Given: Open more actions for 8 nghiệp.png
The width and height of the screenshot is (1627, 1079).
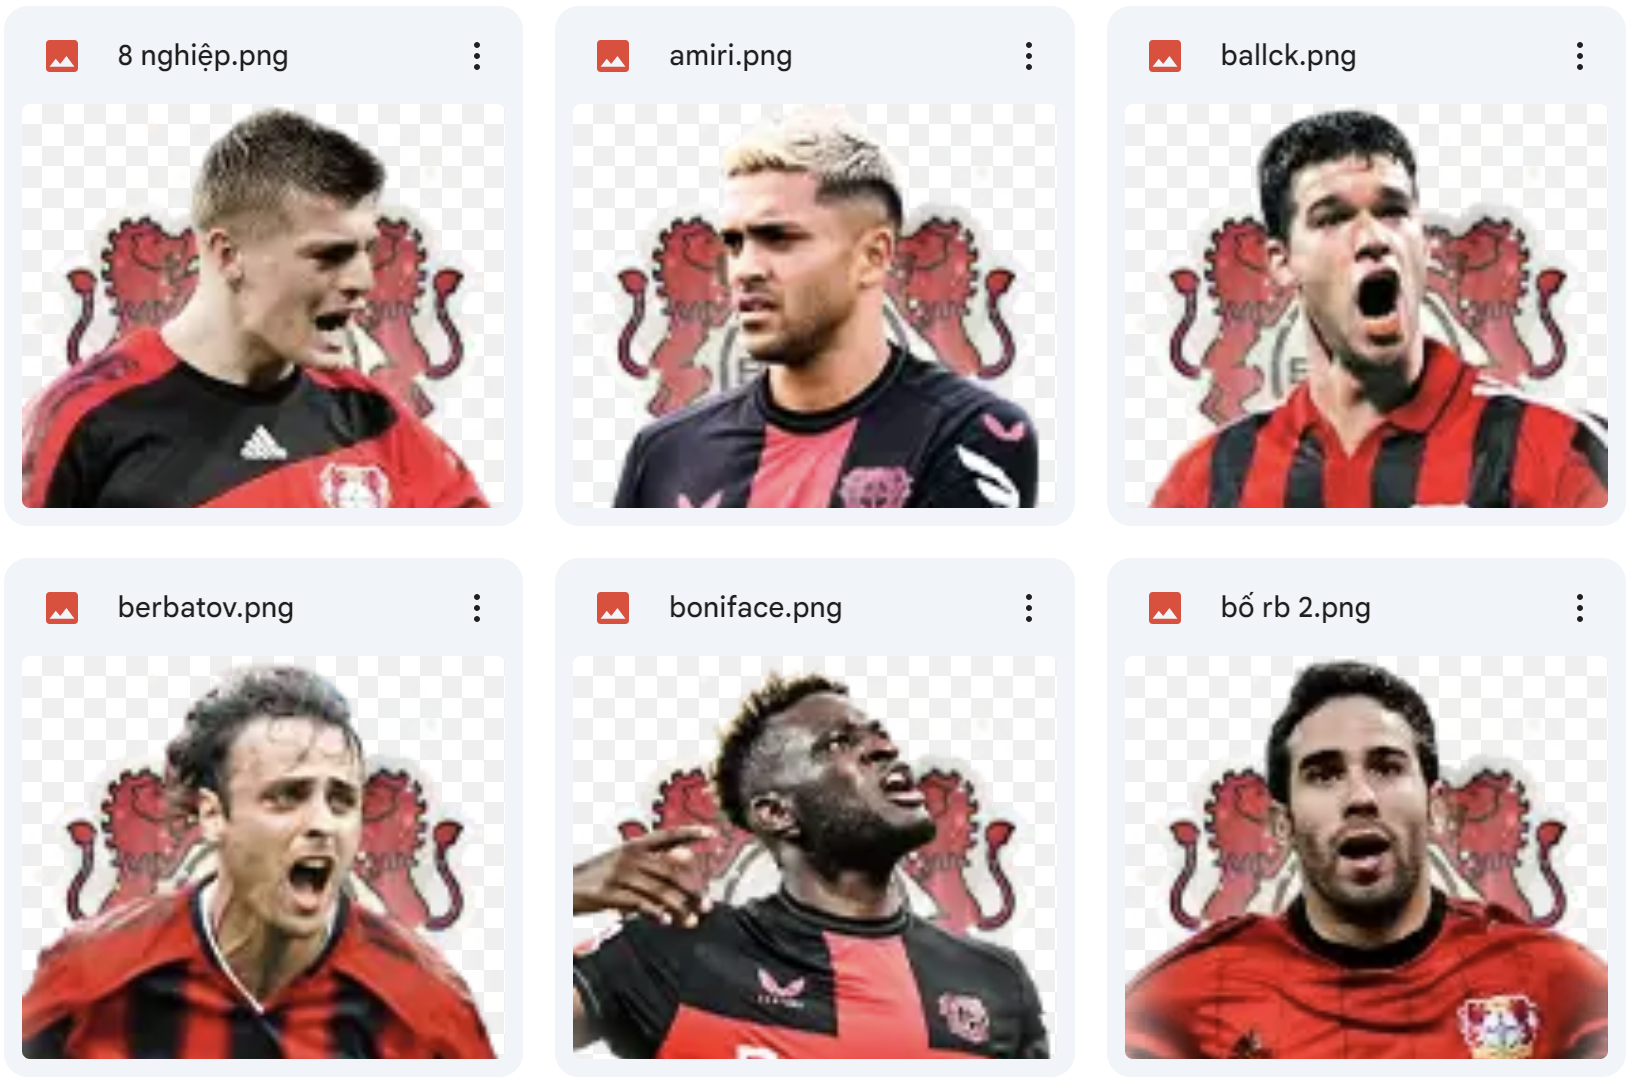Looking at the screenshot, I should [477, 56].
